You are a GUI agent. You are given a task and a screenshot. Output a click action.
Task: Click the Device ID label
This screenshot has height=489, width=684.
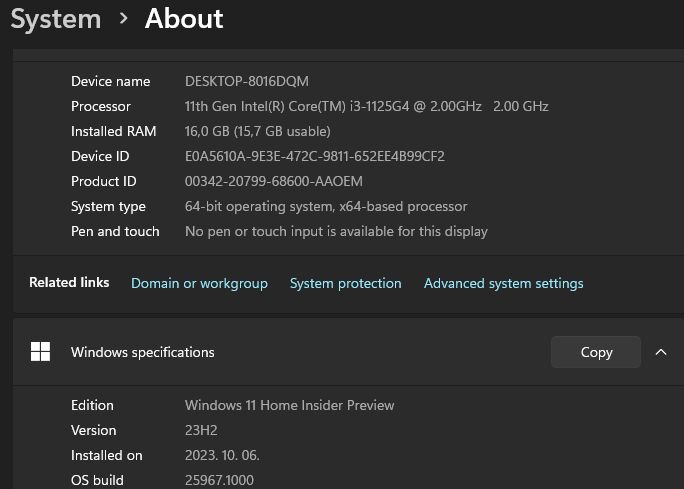coord(100,156)
